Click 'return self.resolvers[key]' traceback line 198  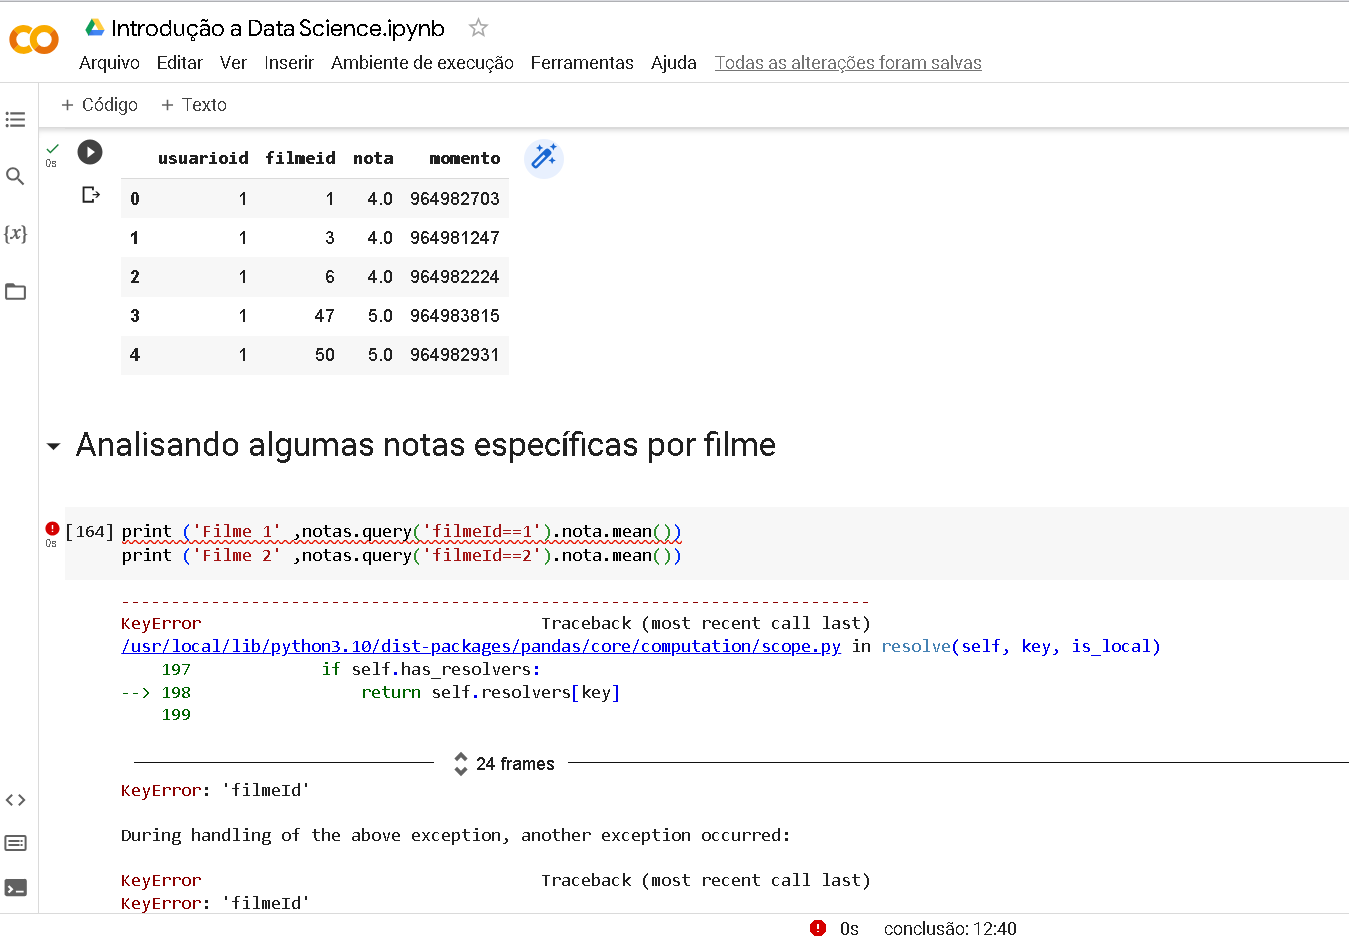tap(491, 692)
